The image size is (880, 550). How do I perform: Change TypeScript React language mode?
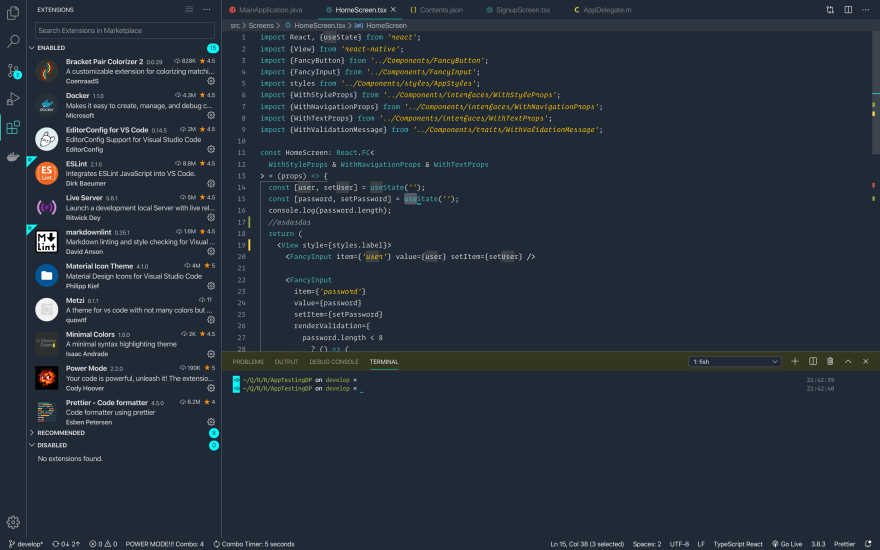pyautogui.click(x=737, y=544)
